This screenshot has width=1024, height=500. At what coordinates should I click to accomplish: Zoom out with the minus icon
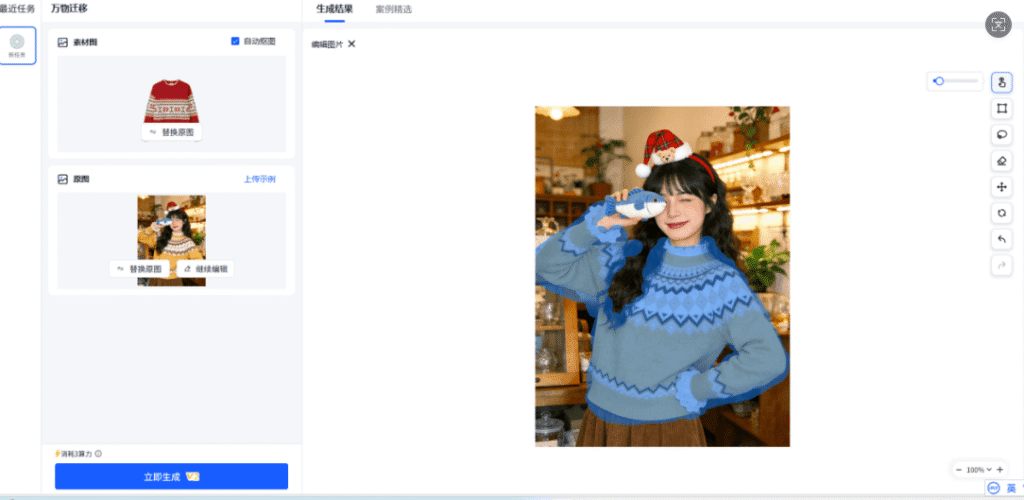tap(959, 469)
